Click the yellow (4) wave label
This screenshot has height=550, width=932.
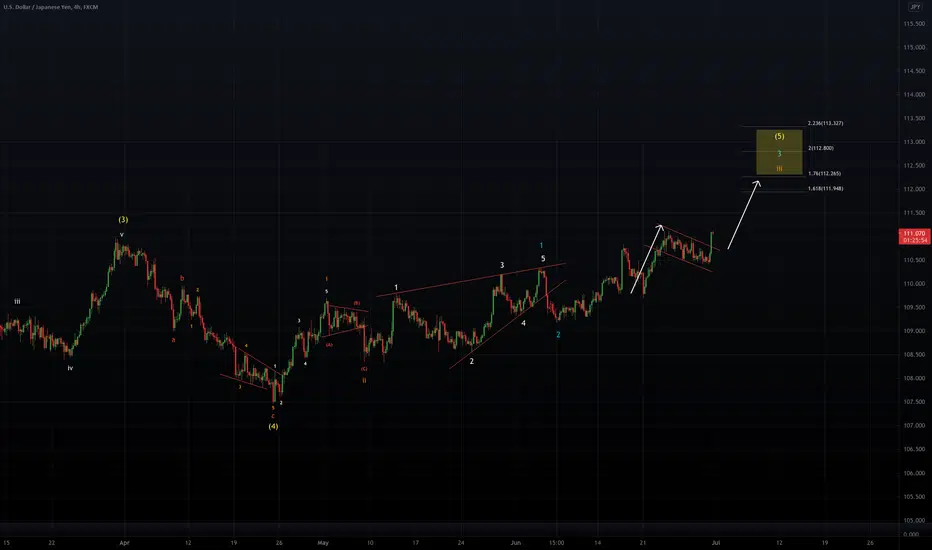tap(273, 426)
